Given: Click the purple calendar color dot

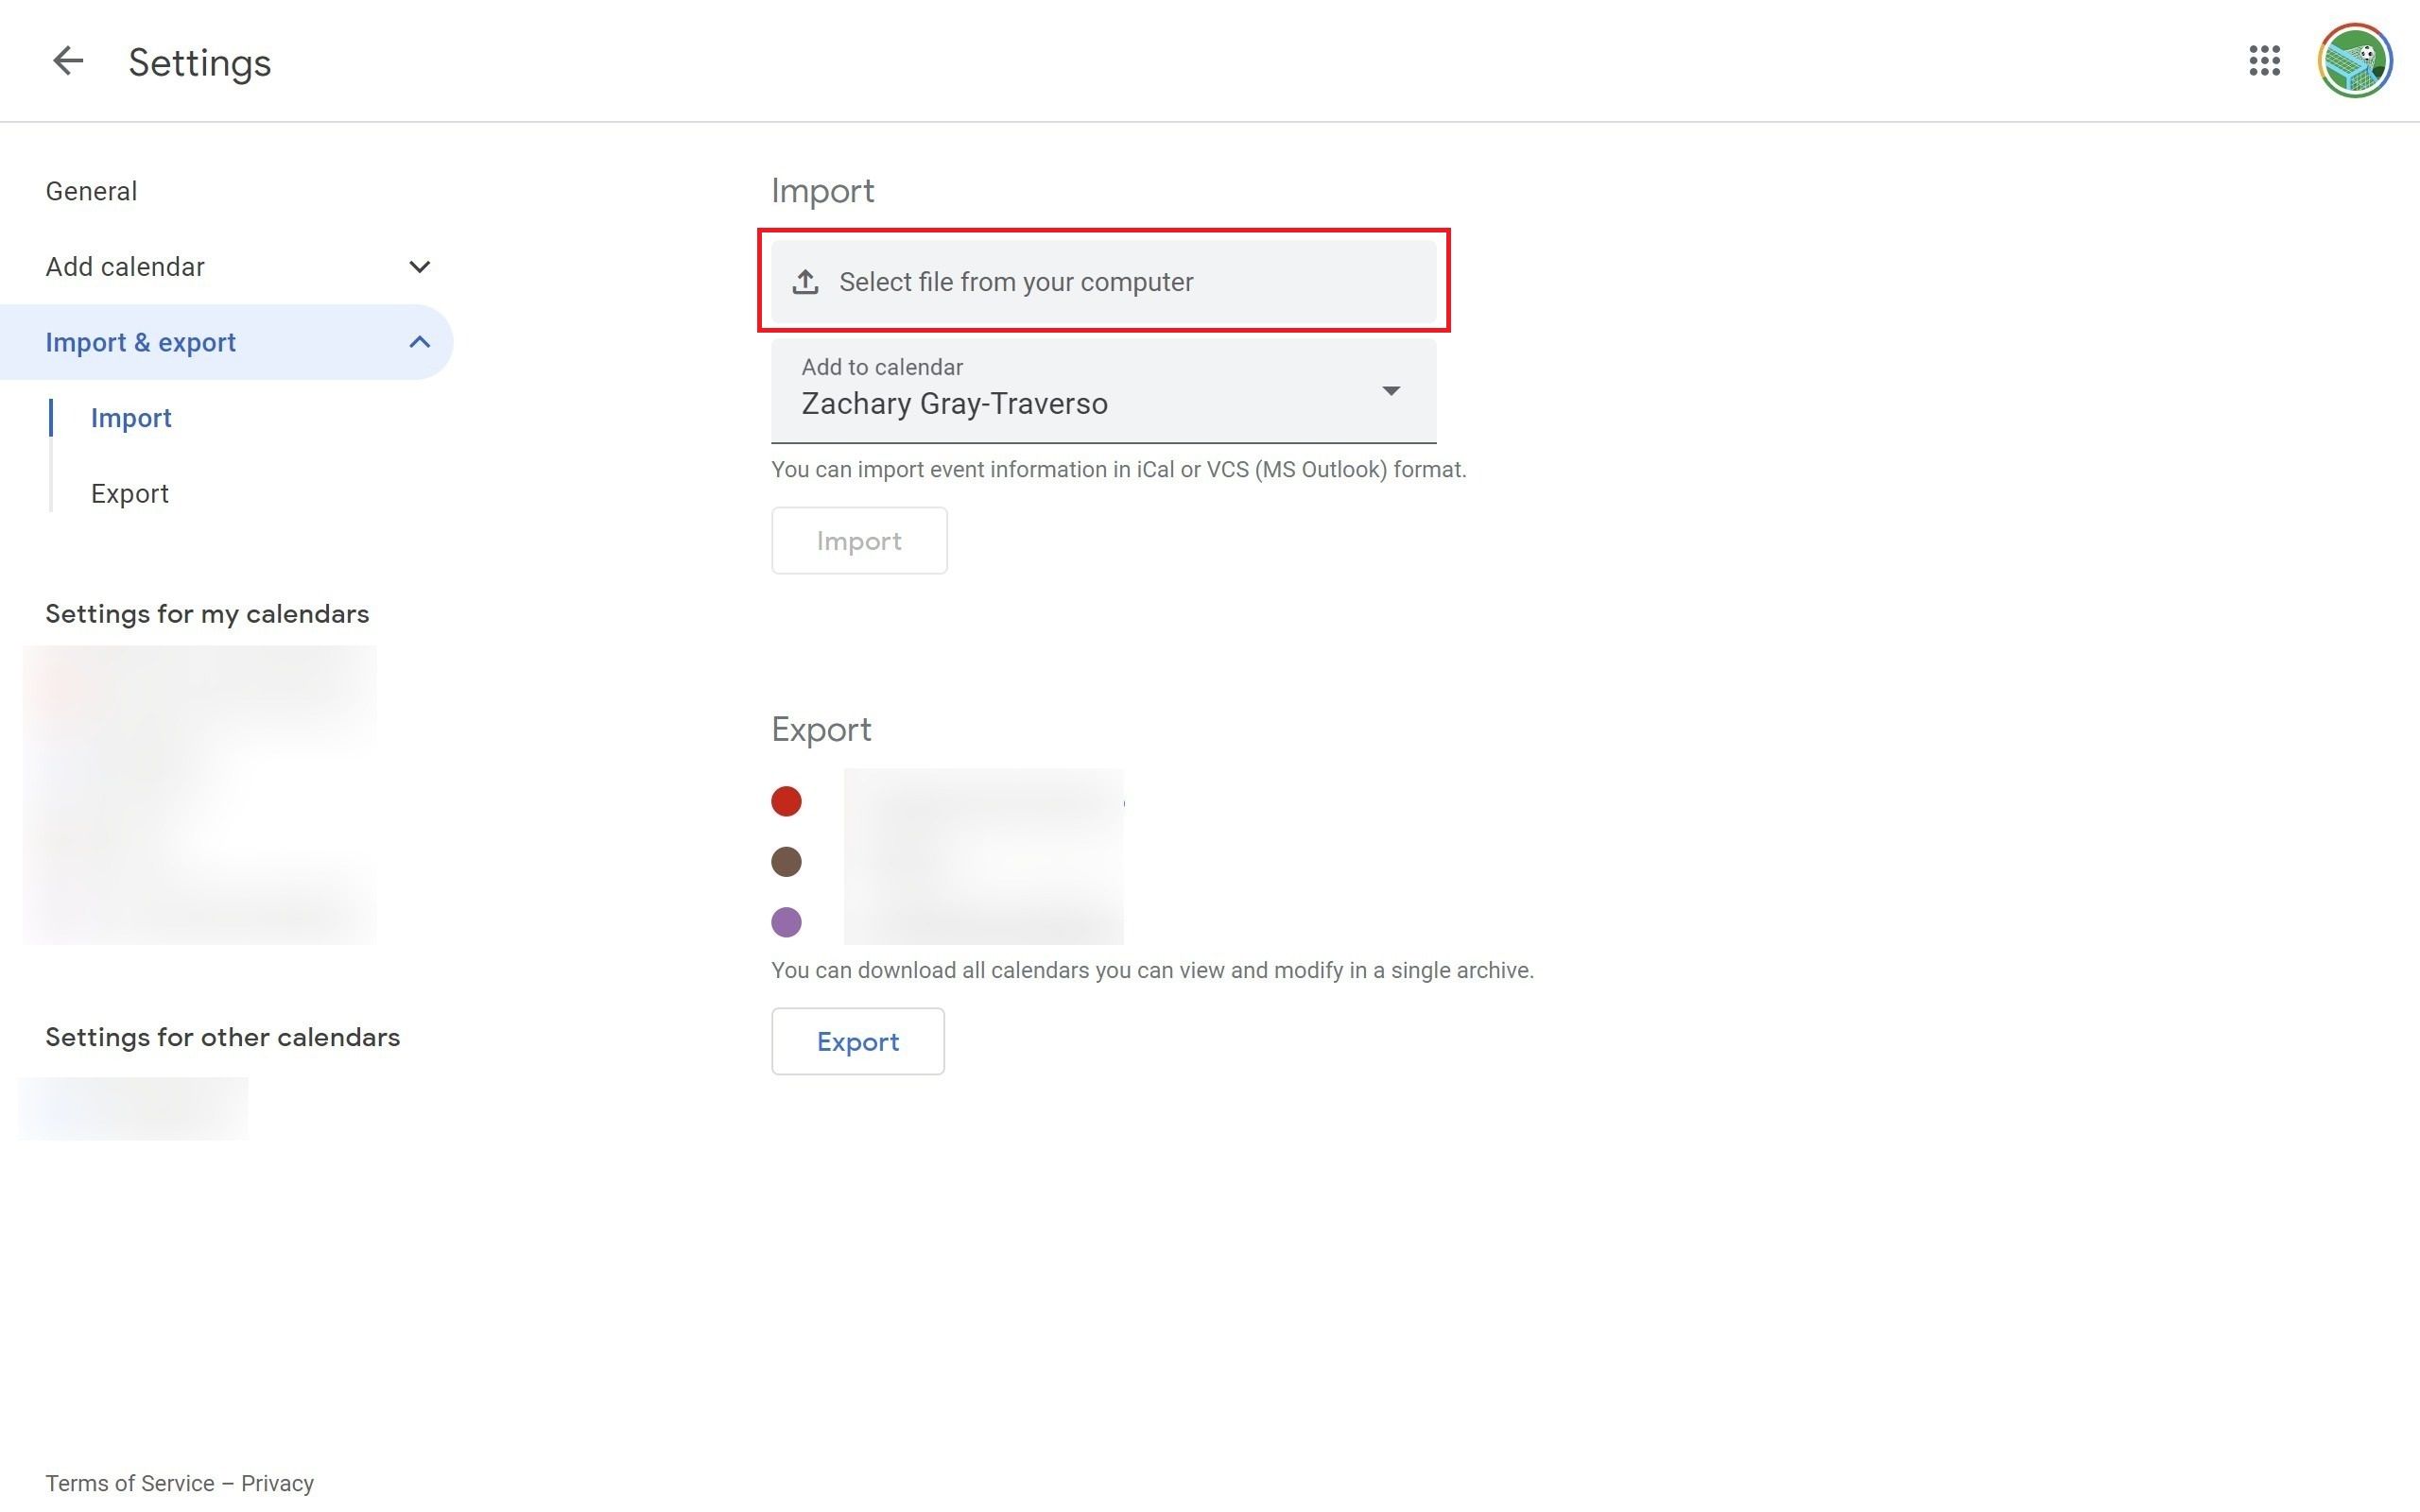Looking at the screenshot, I should [x=786, y=923].
